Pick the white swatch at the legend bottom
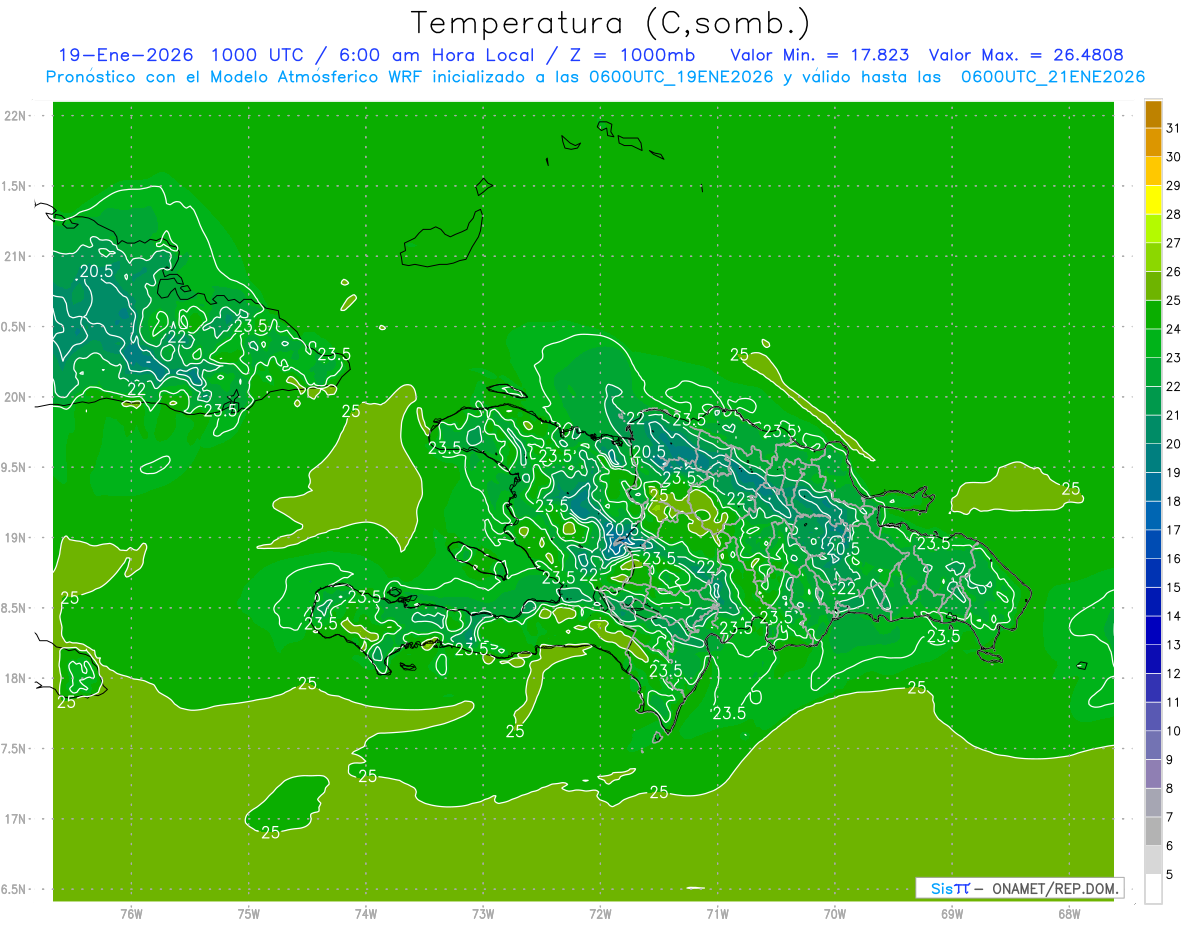The image size is (1200, 927). coord(1153,888)
